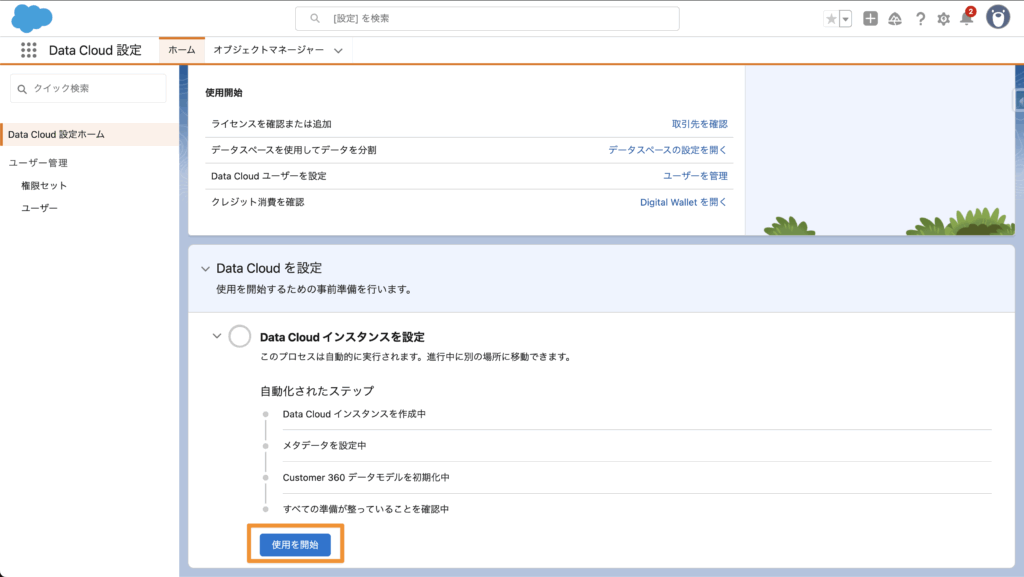Open the setup gear icon
1024x577 pixels.
pos(943,19)
